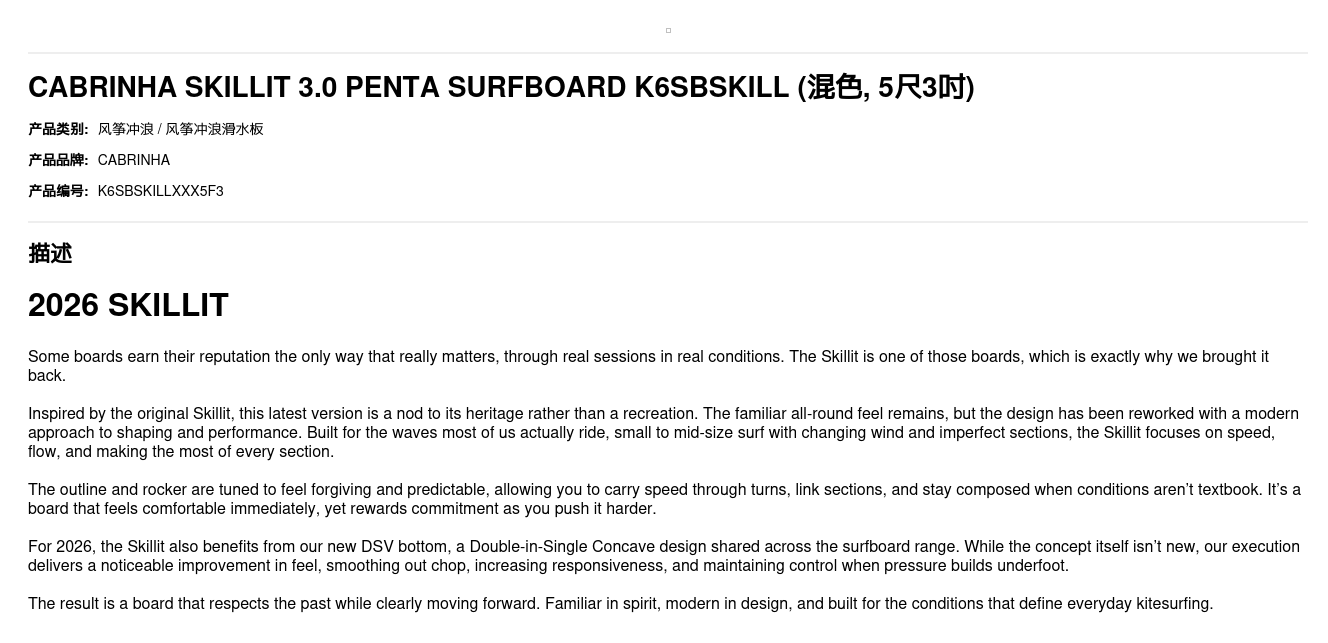Screen dimensions: 1328x643
Task: Click the broken image placeholder at top
Action: pyautogui.click(x=668, y=30)
